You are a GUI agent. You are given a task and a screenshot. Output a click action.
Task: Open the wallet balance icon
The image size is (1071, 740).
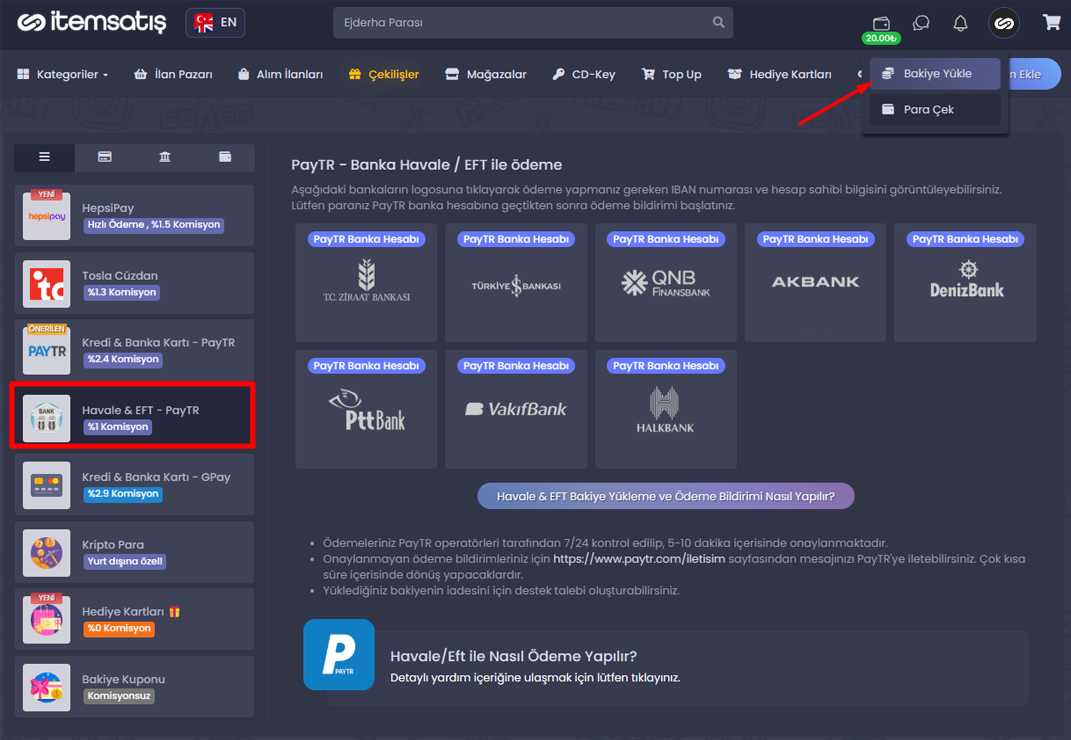click(881, 24)
